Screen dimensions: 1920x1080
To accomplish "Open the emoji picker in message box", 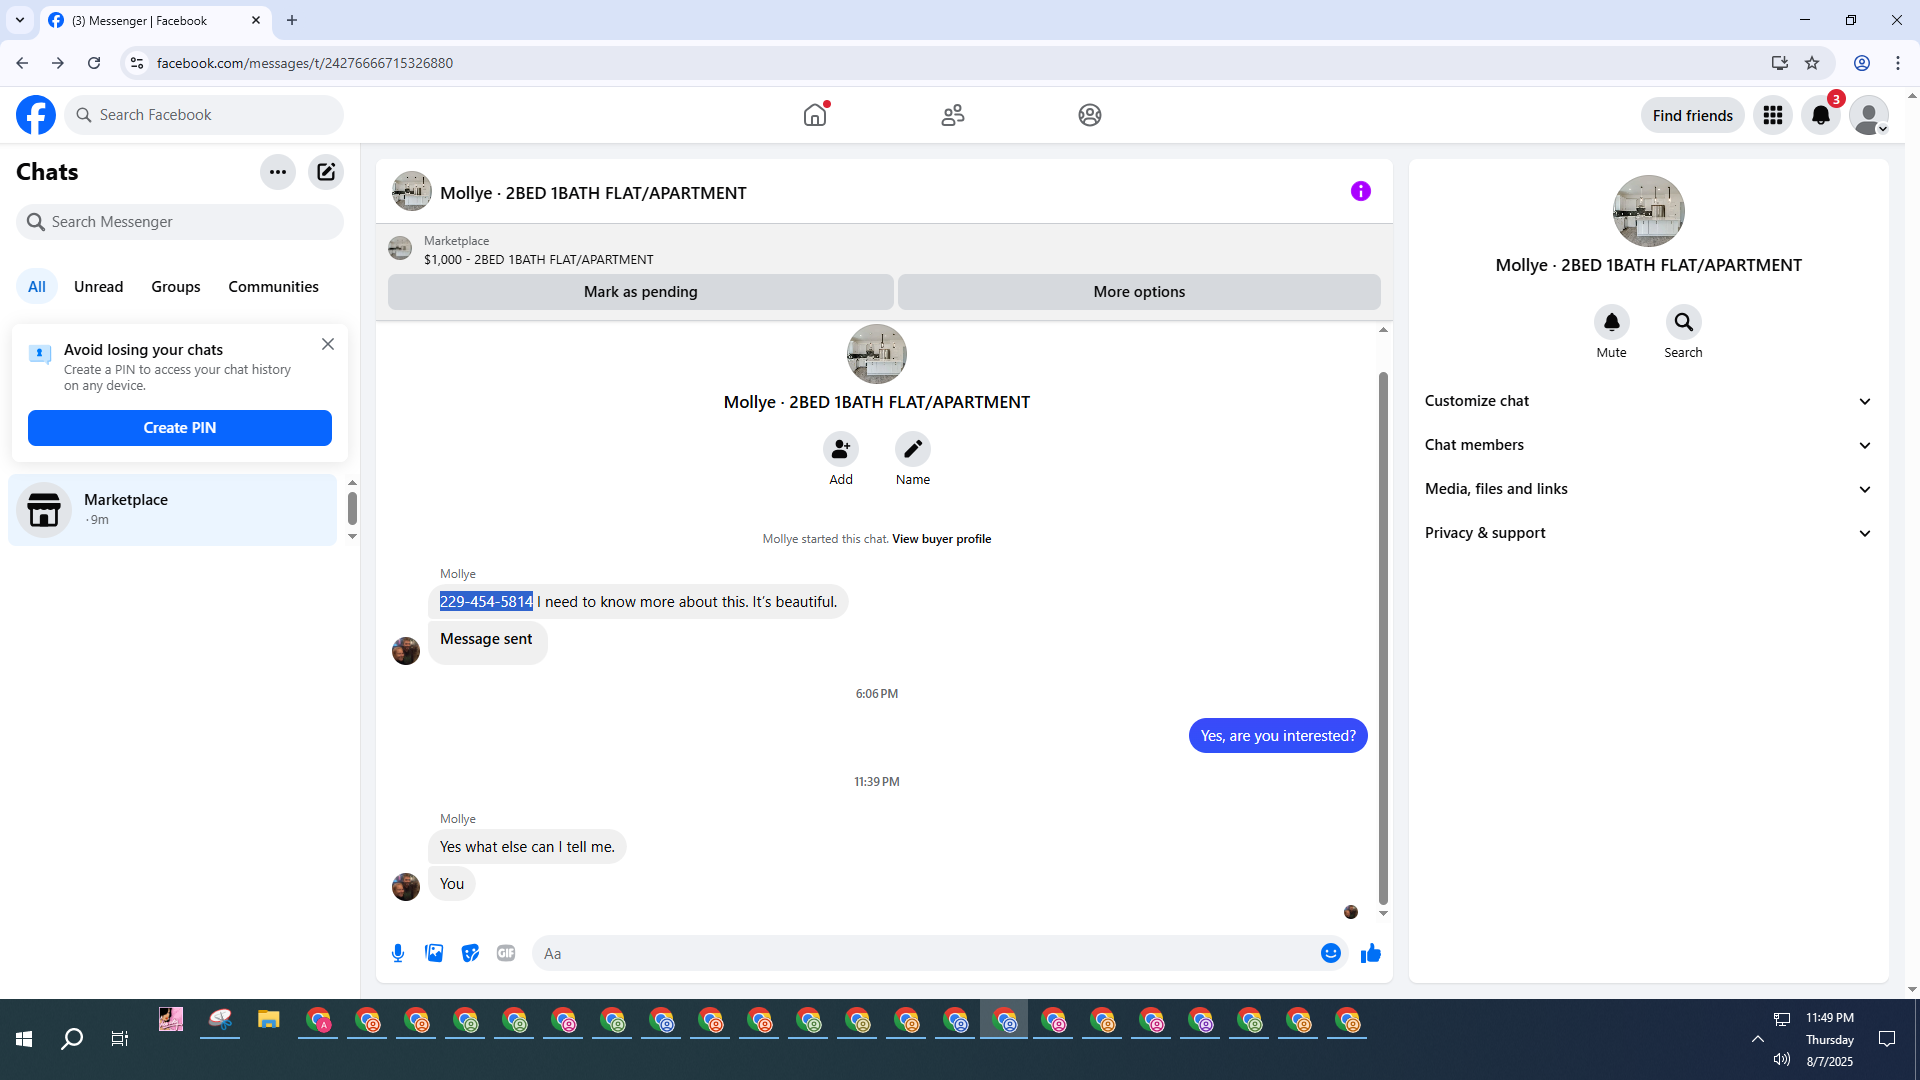I will tap(1330, 953).
